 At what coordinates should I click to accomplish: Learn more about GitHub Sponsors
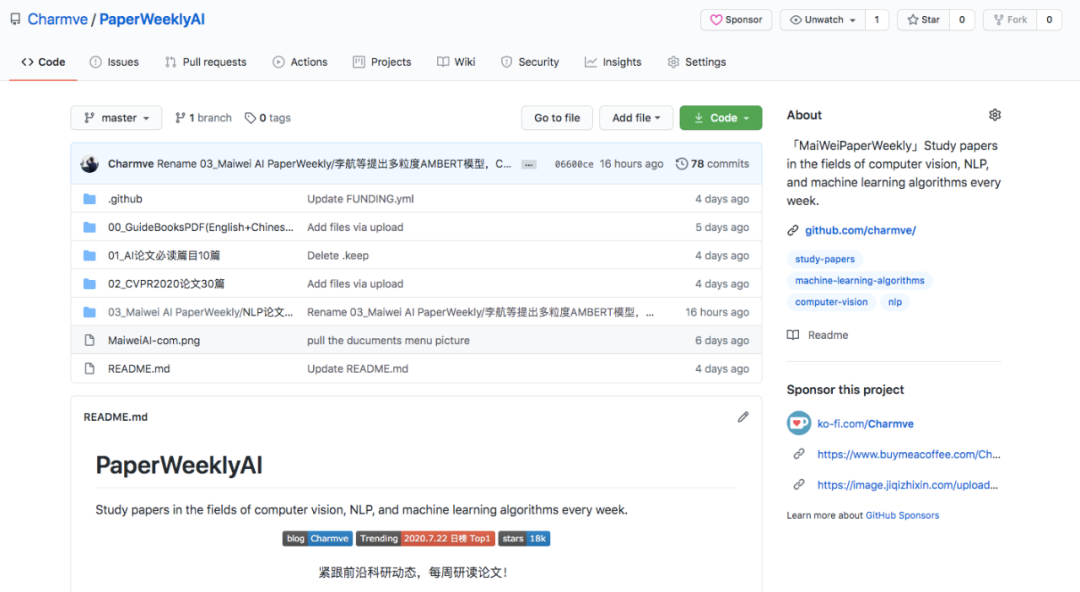coord(902,516)
